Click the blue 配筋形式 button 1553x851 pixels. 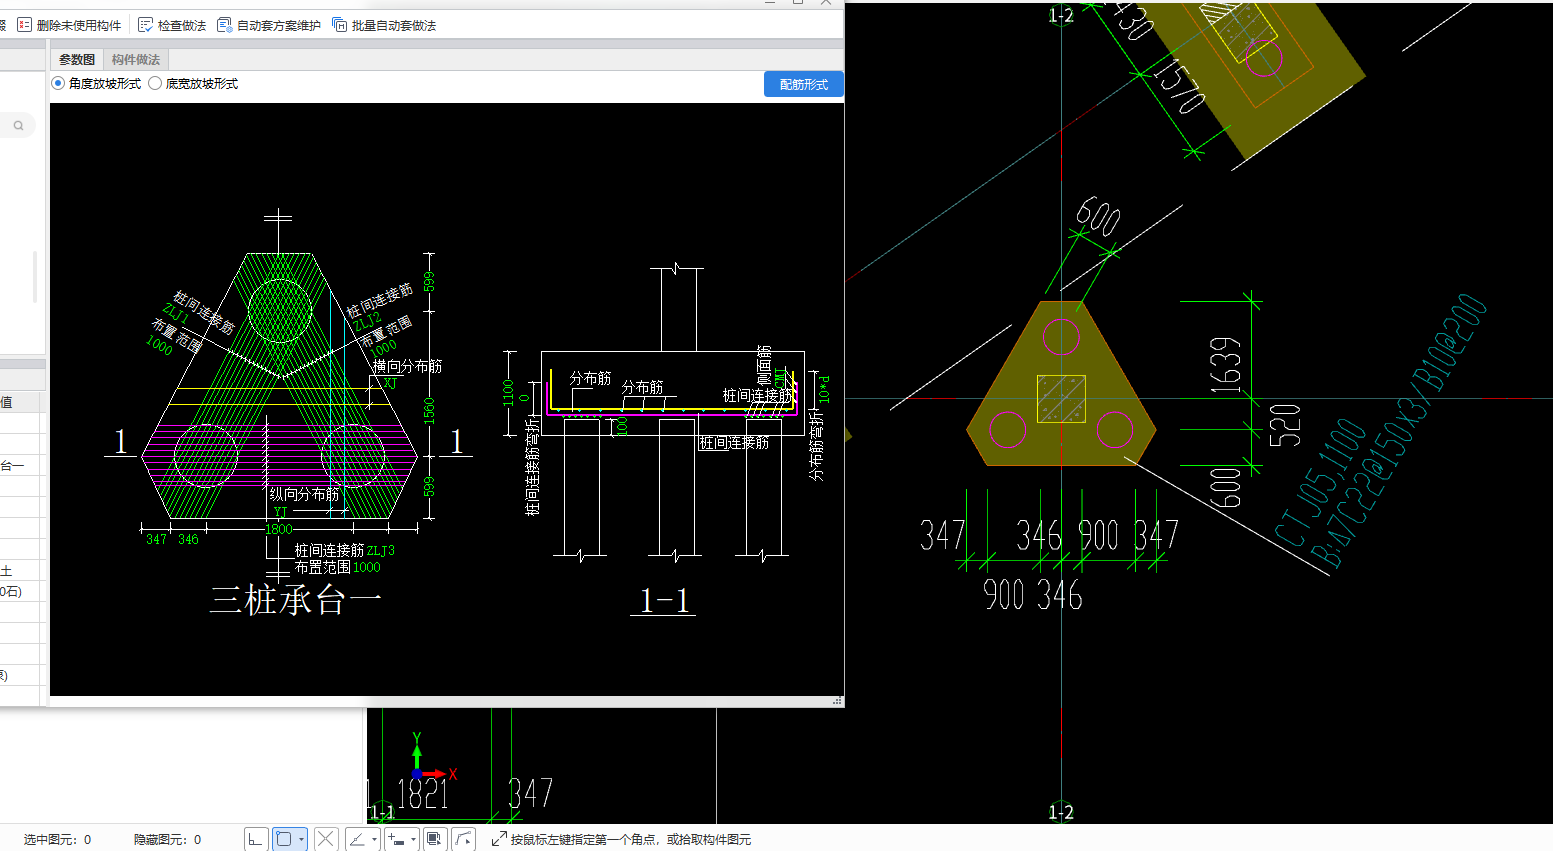pyautogui.click(x=804, y=85)
